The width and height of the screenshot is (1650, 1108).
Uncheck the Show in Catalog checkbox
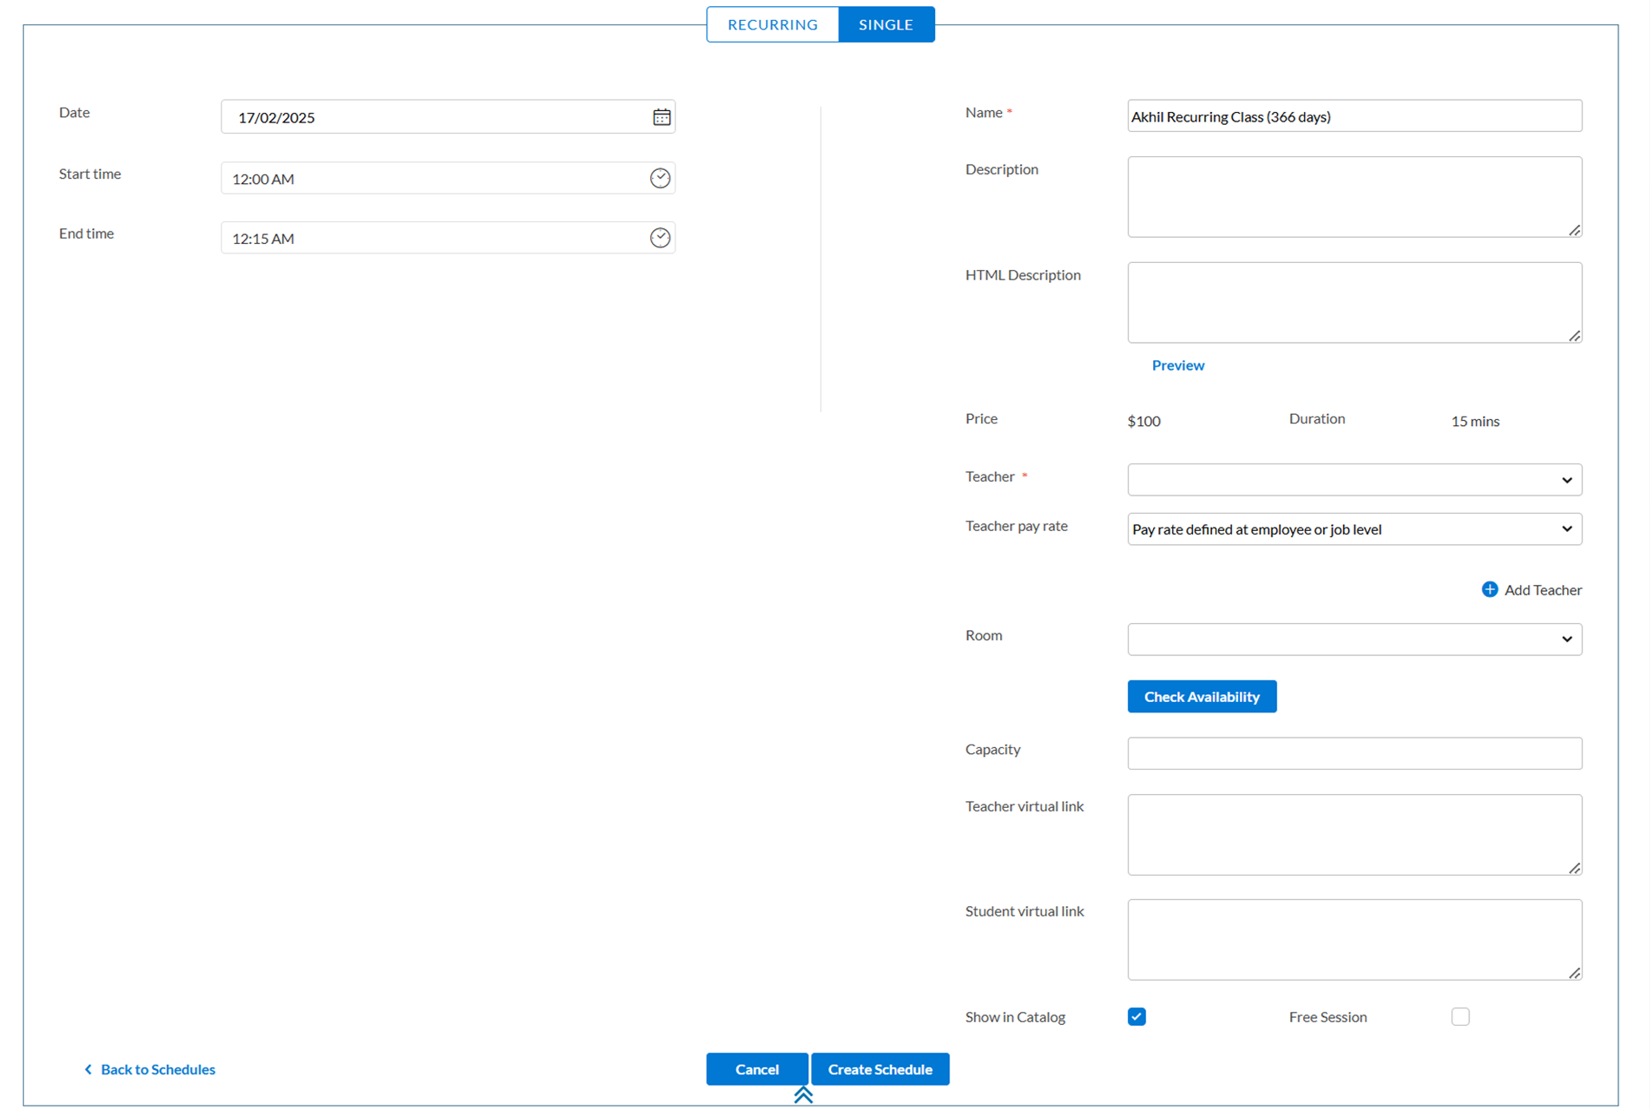click(1137, 1017)
